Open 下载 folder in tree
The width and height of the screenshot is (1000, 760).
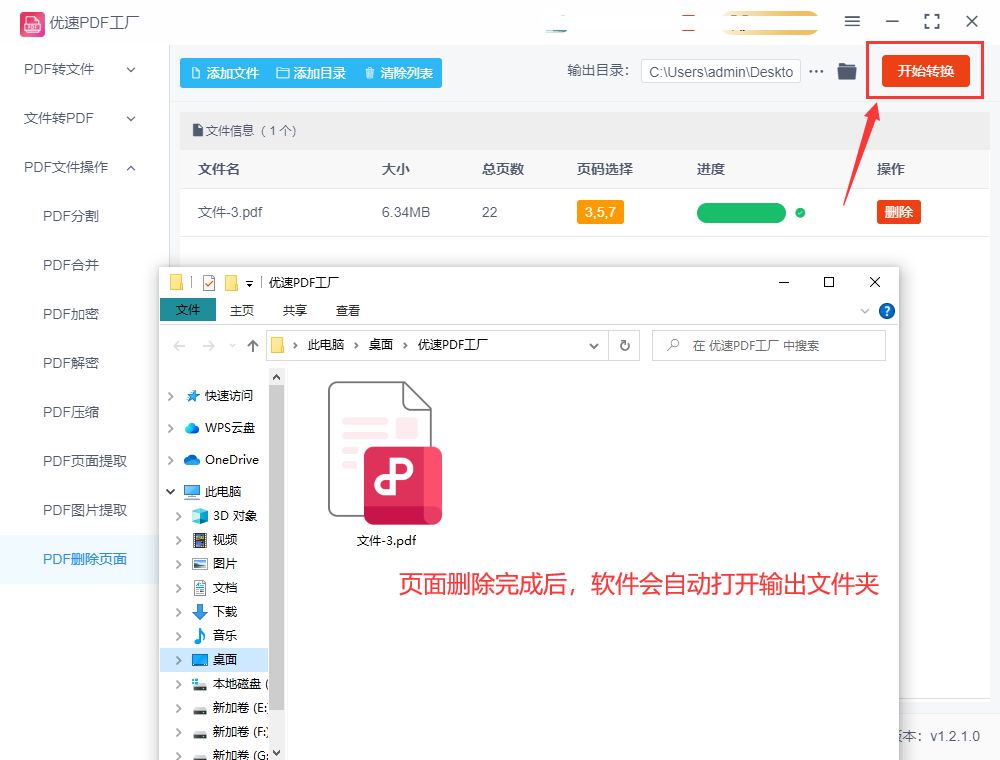click(x=224, y=612)
